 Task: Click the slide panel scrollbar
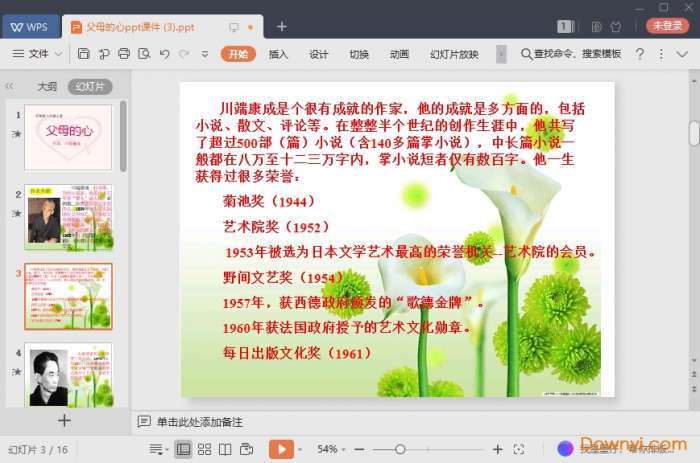(123, 136)
